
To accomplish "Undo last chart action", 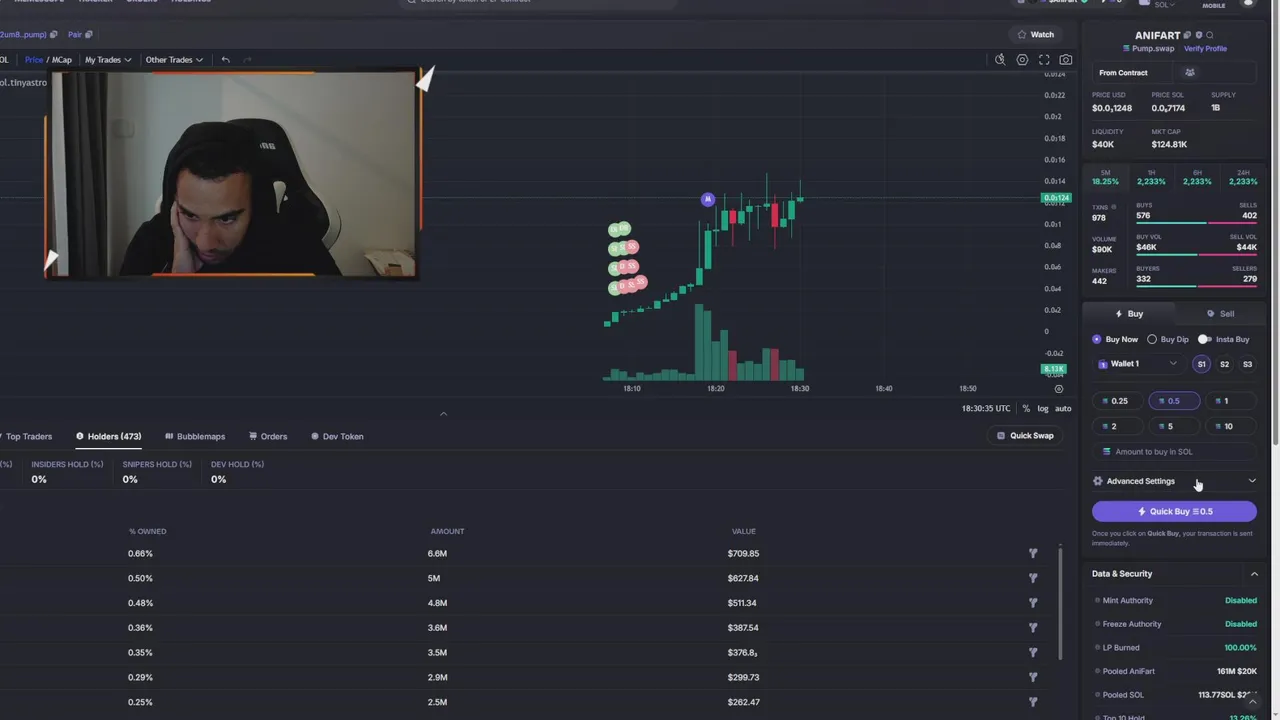I will click(x=225, y=60).
